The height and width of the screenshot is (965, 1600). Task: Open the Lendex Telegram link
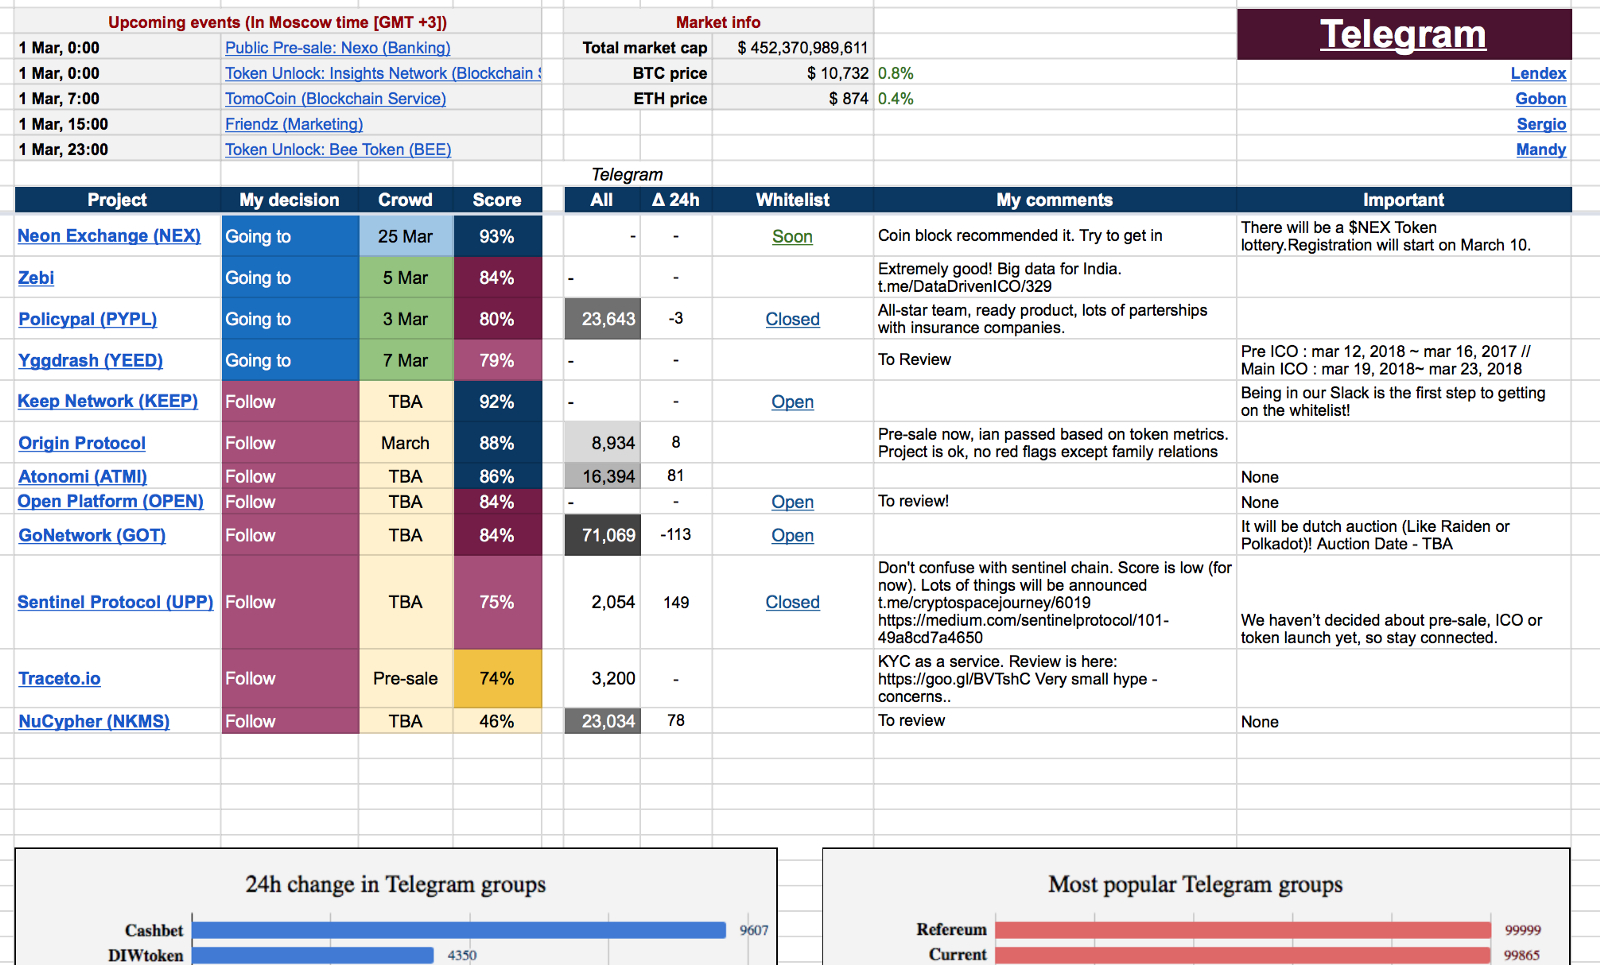(1539, 73)
